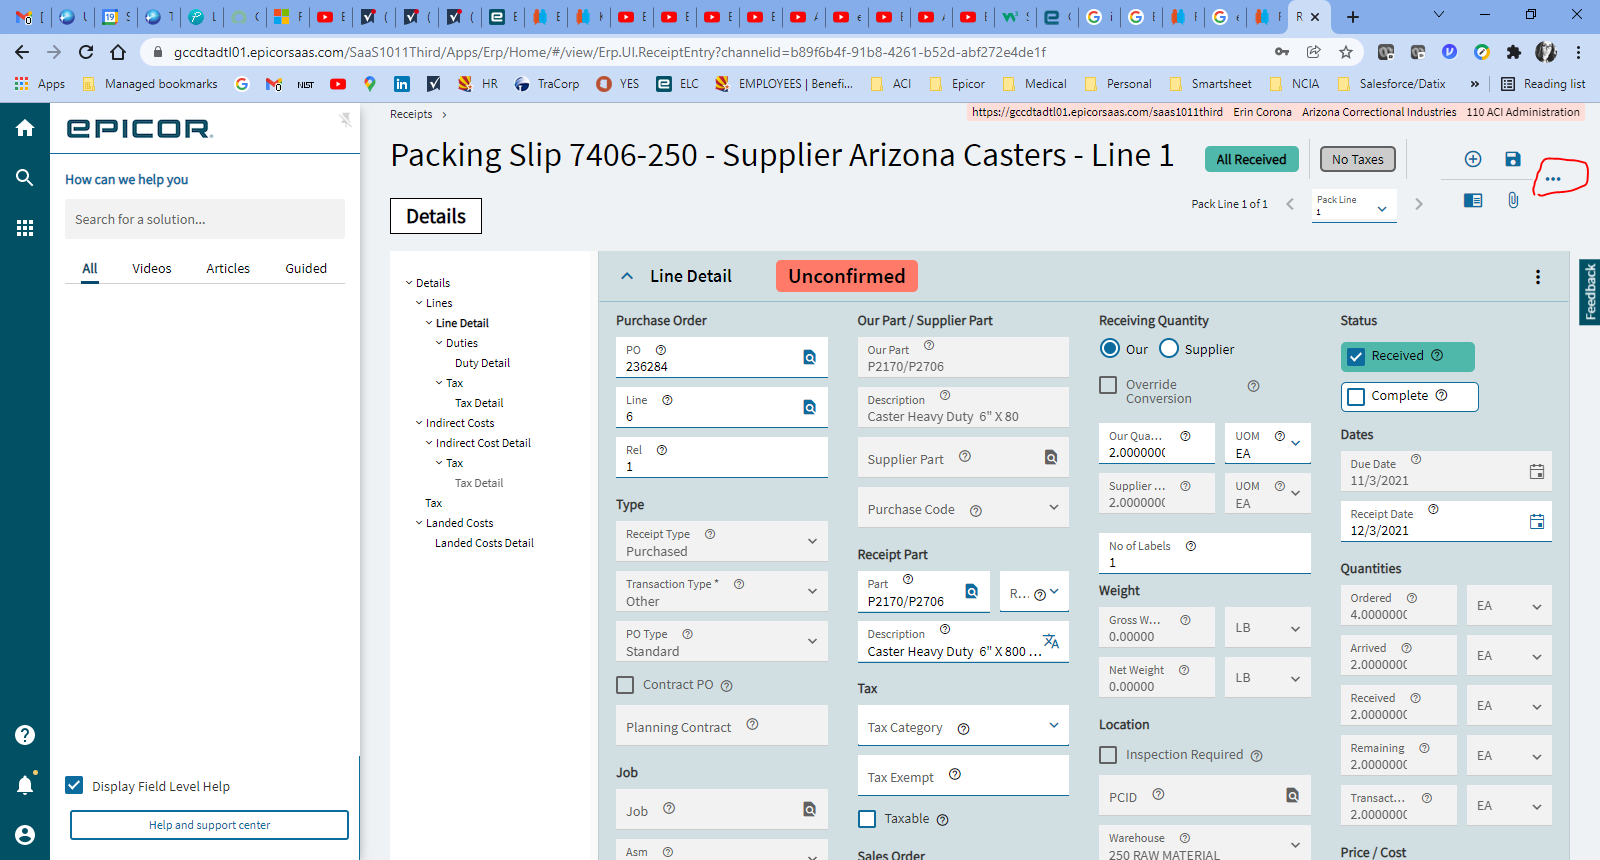Go to previous pack line arrow

(1290, 204)
